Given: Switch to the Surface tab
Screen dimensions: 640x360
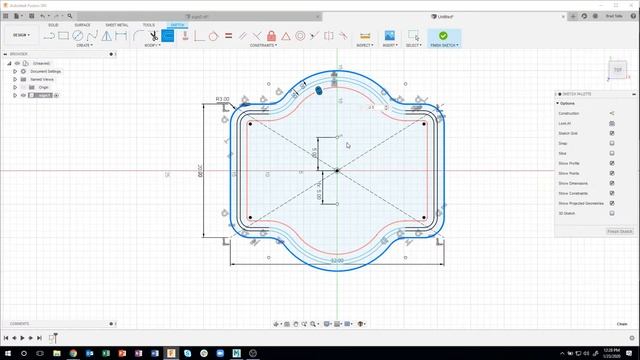Looking at the screenshot, I should click(82, 25).
